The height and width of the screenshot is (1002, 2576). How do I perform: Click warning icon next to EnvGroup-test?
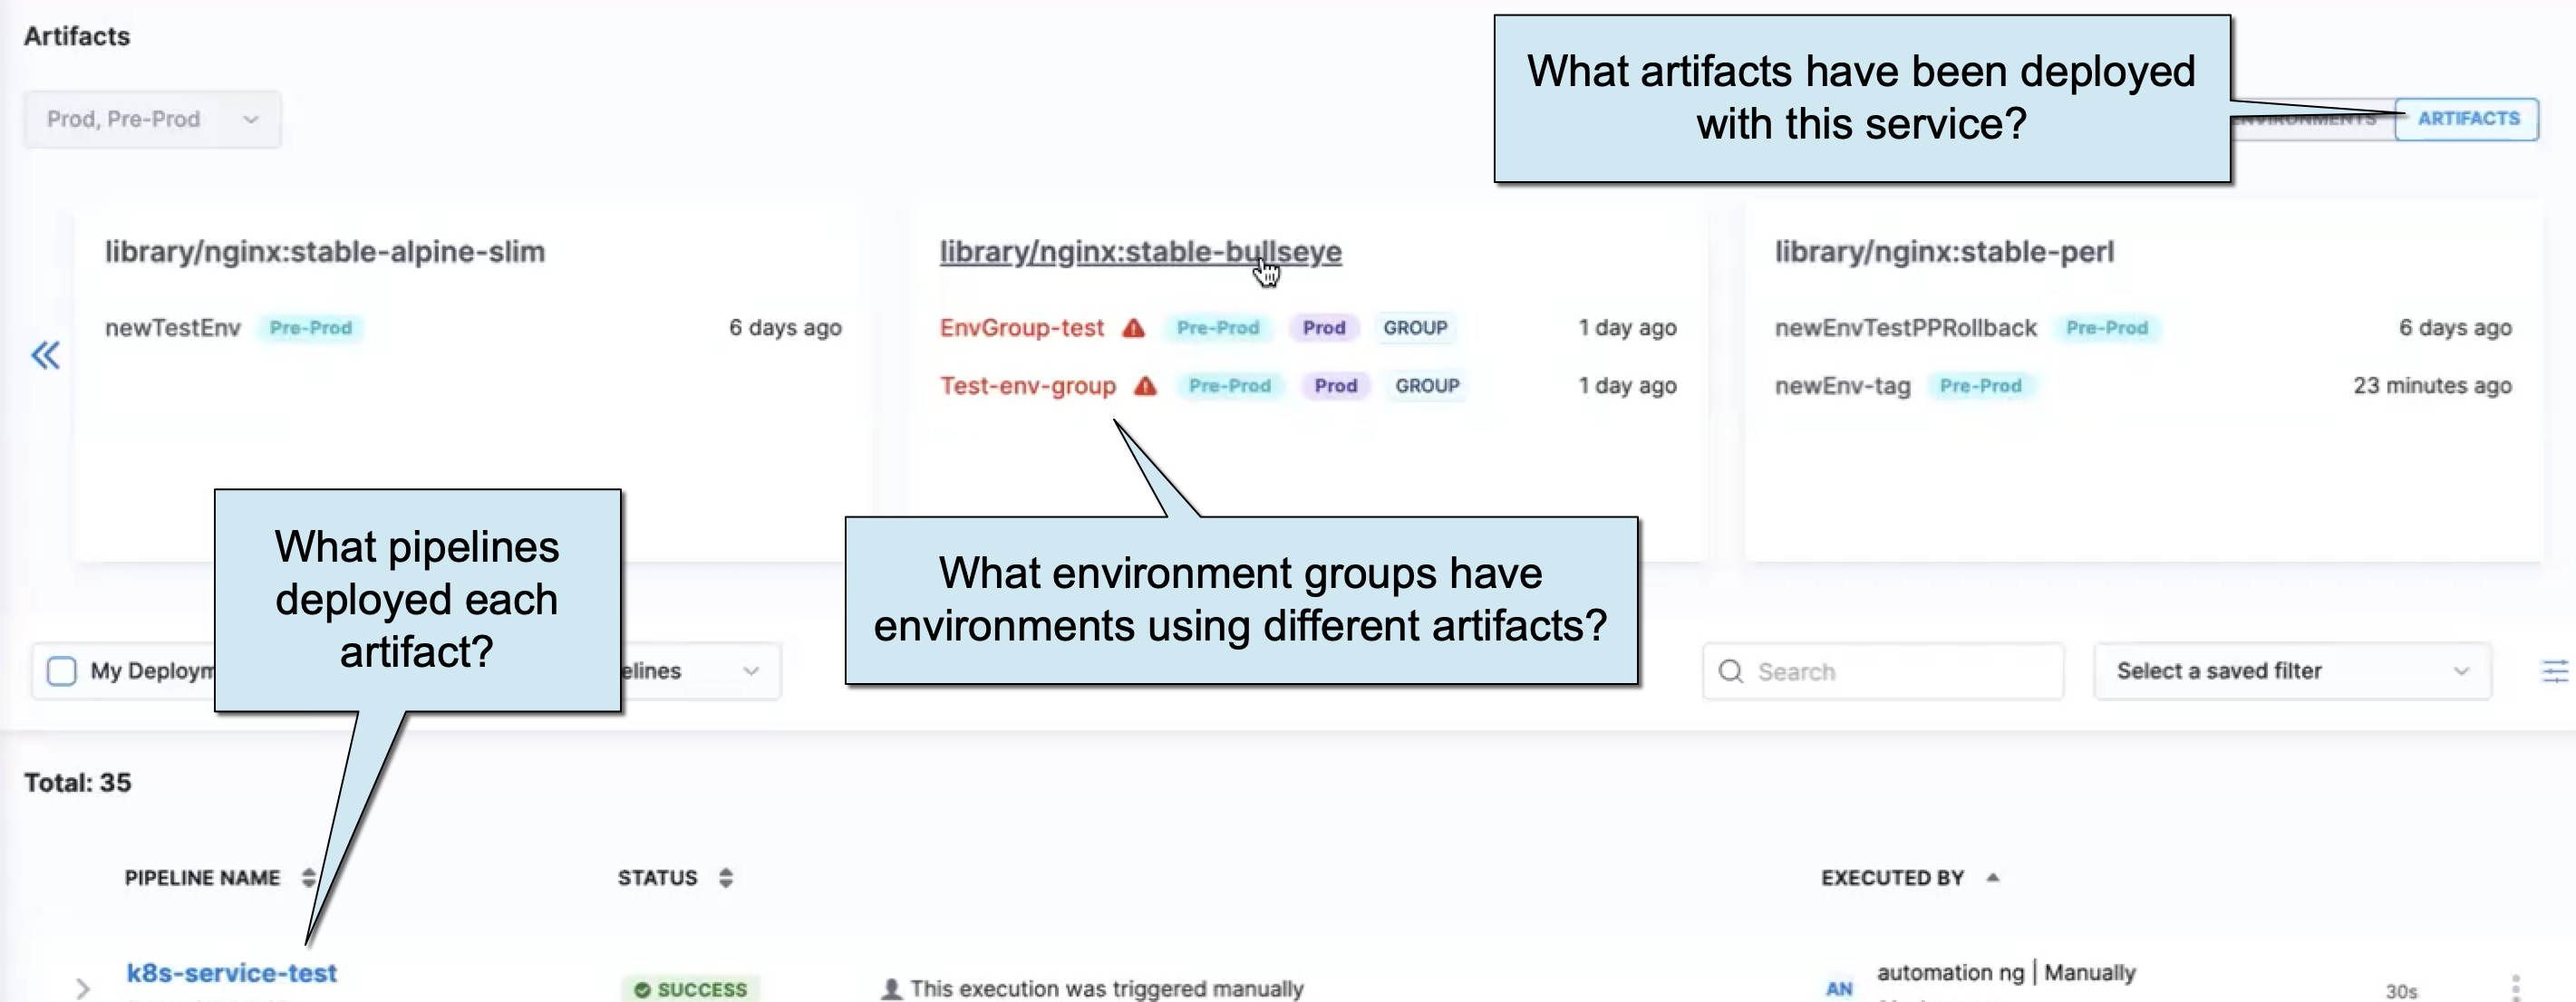1133,328
